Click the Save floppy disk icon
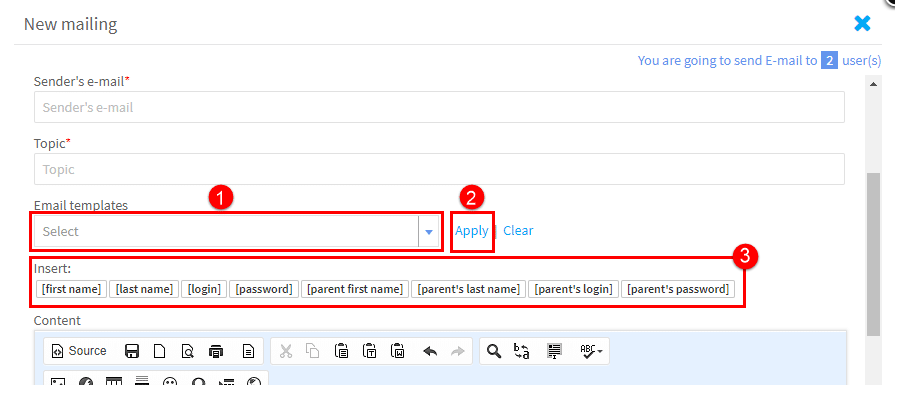Viewport: 898px width, 393px height. 132,351
